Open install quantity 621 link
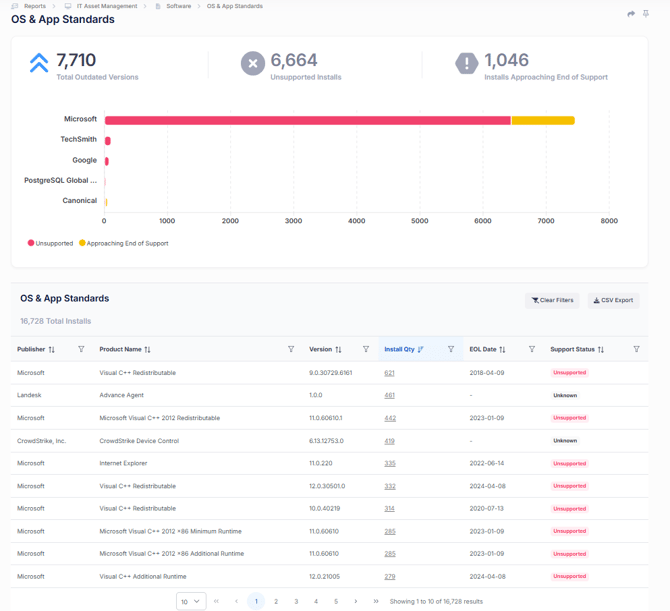670x611 pixels. coord(389,373)
